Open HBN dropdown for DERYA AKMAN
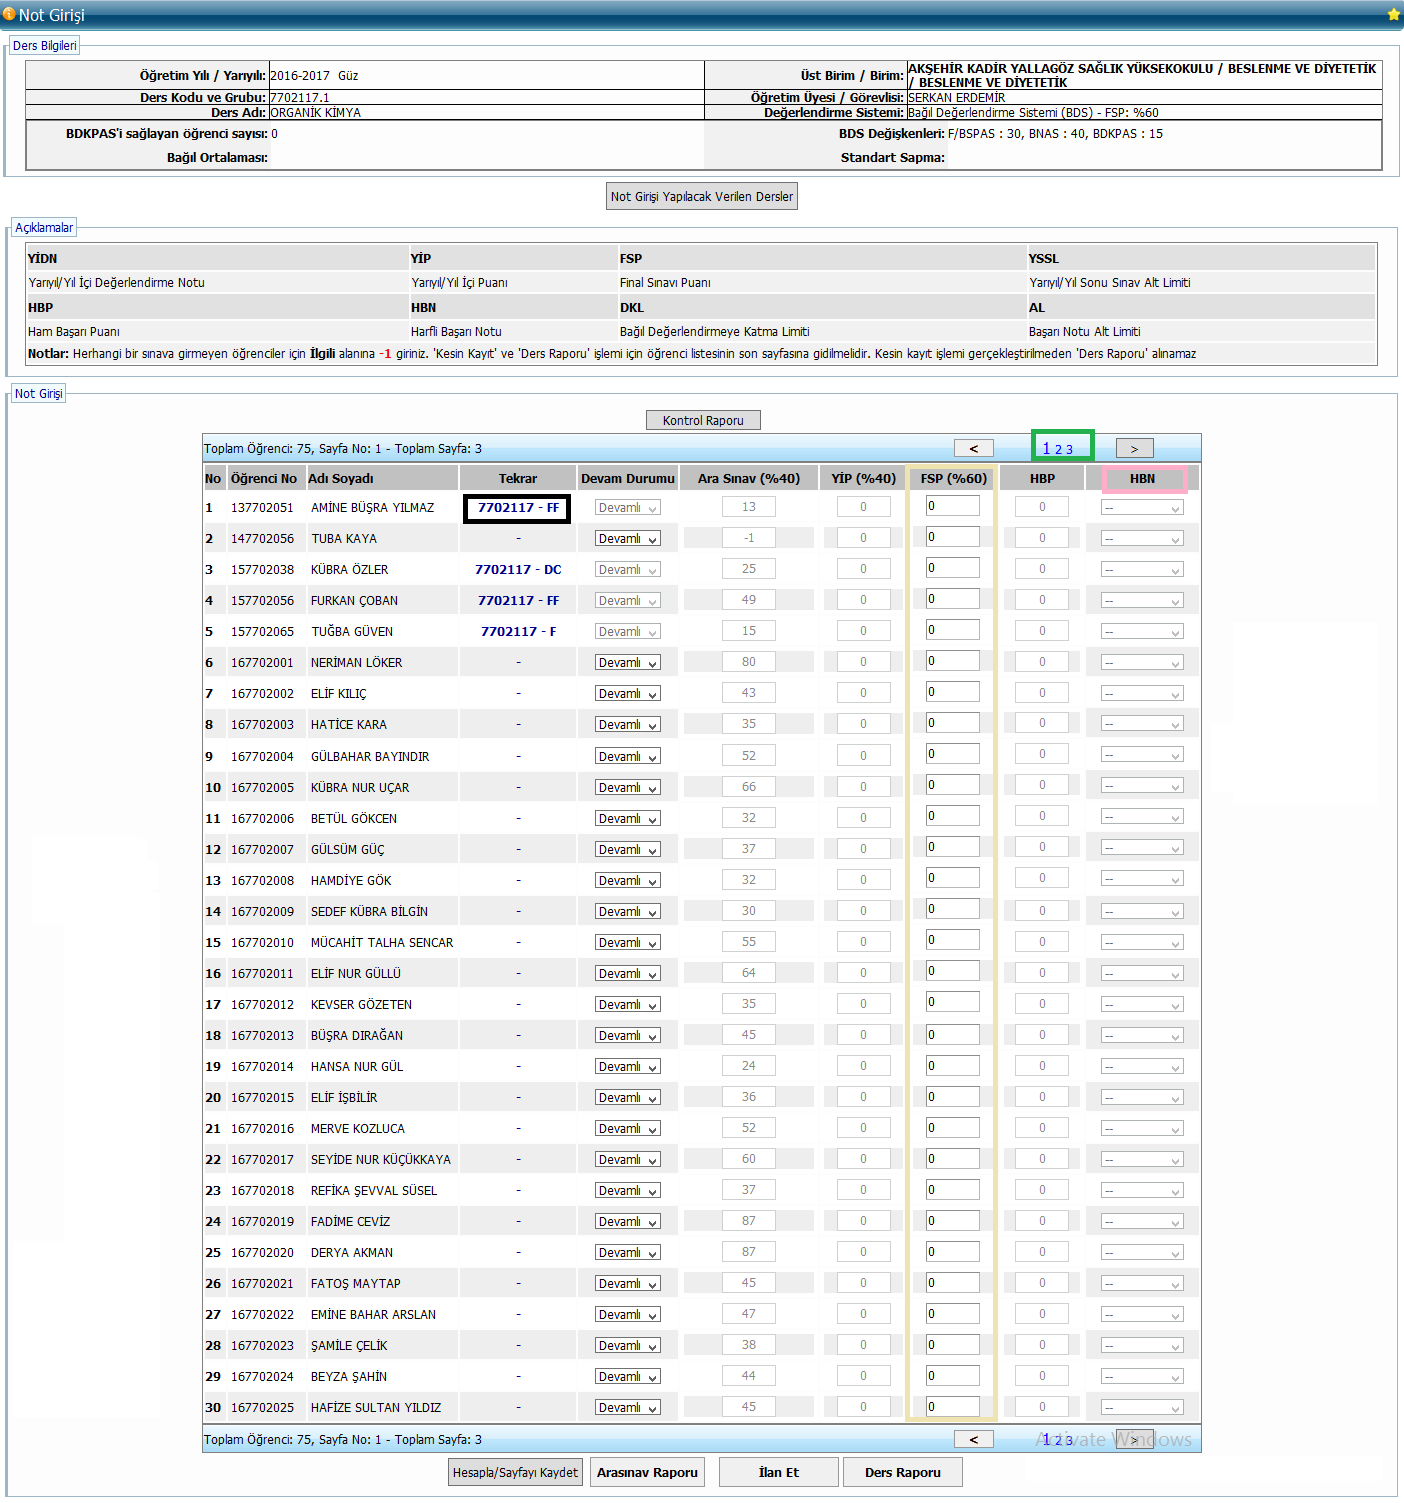 [x=1142, y=1253]
